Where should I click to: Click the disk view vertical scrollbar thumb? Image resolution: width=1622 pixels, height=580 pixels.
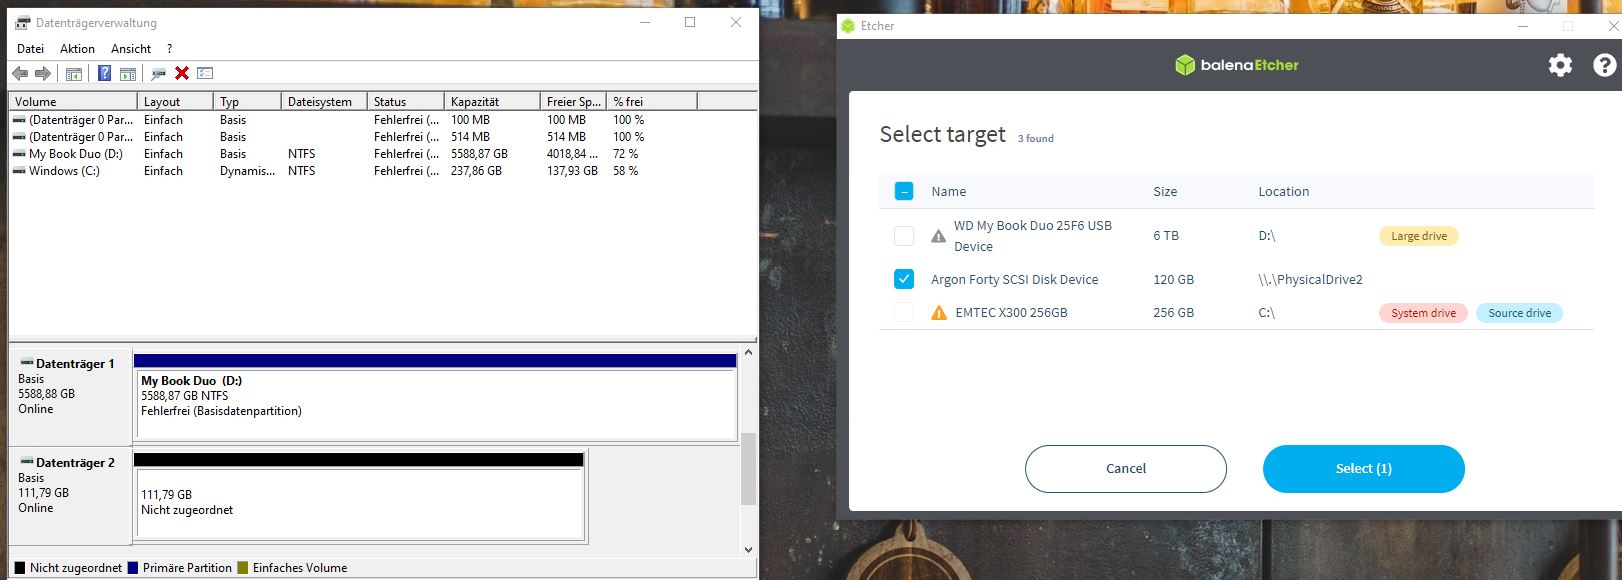pos(748,469)
